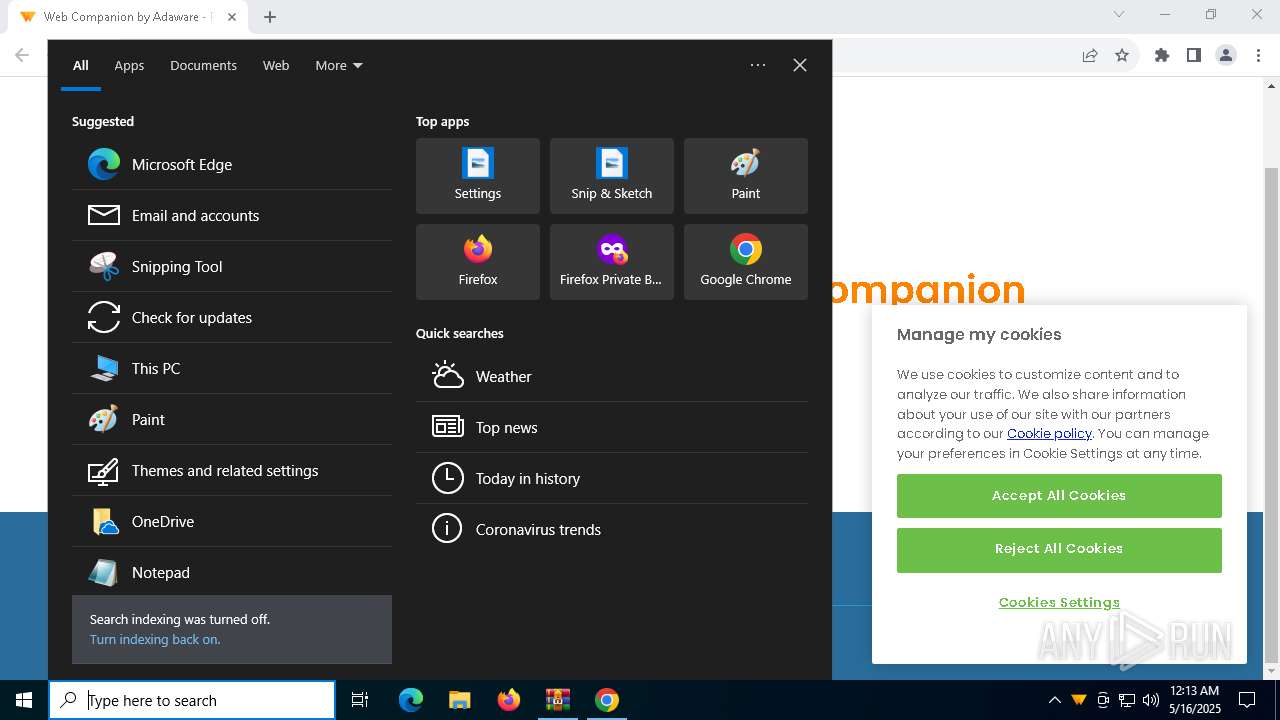Open the Cookie policy link
Image resolution: width=1280 pixels, height=720 pixels.
coord(1049,433)
